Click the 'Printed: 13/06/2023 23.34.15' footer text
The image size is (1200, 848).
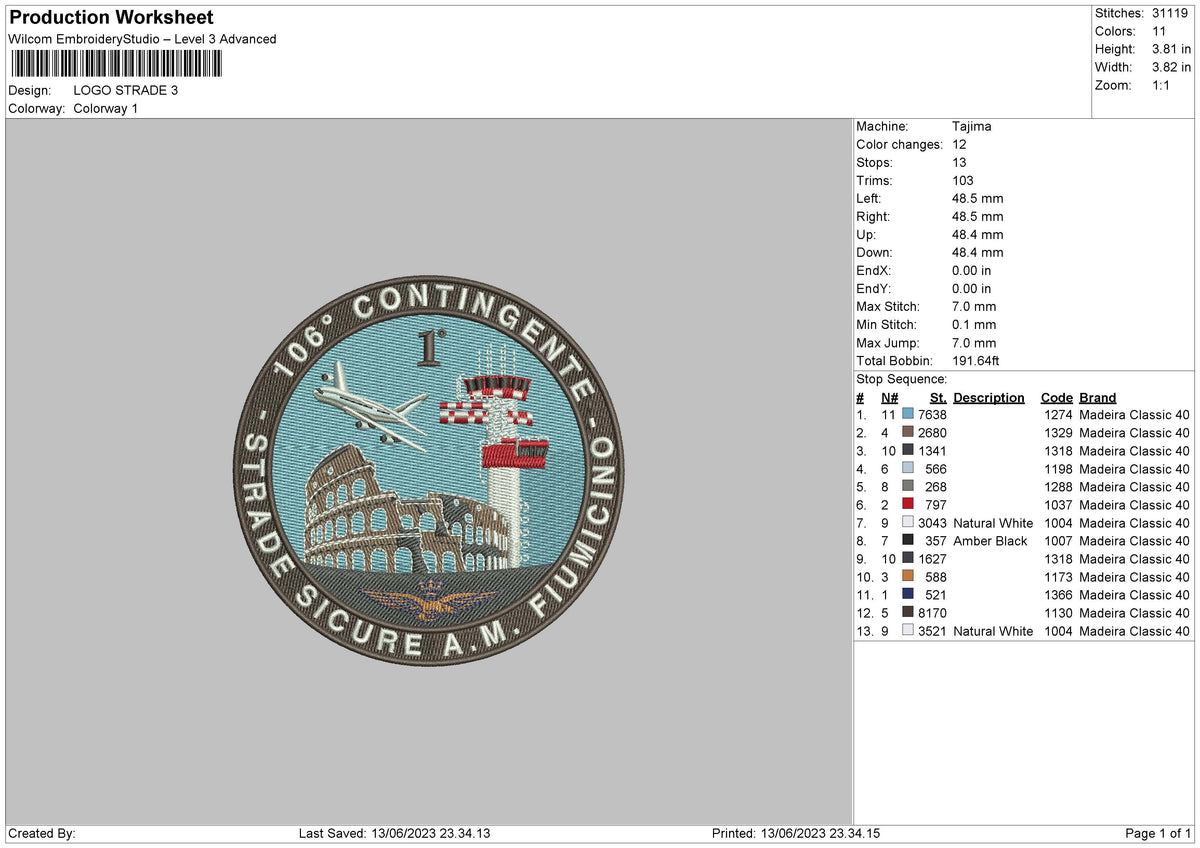point(796,833)
